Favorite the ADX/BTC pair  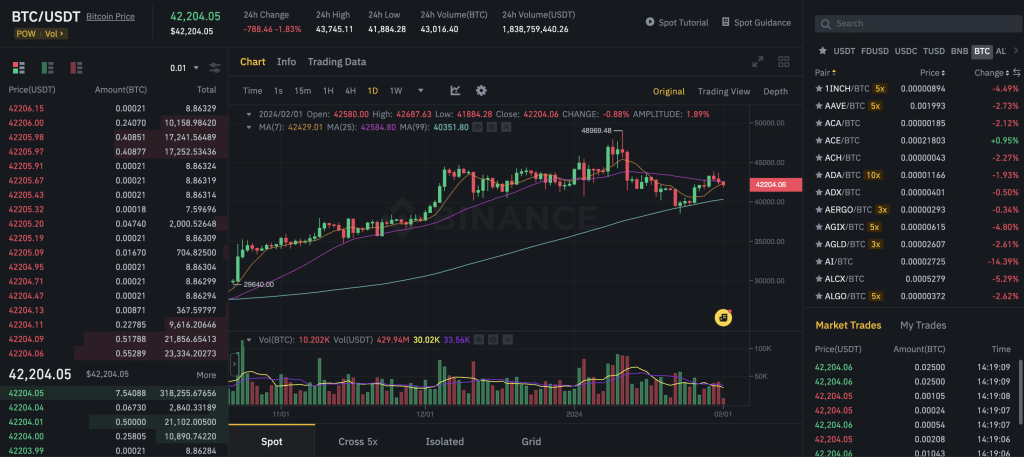coord(819,192)
